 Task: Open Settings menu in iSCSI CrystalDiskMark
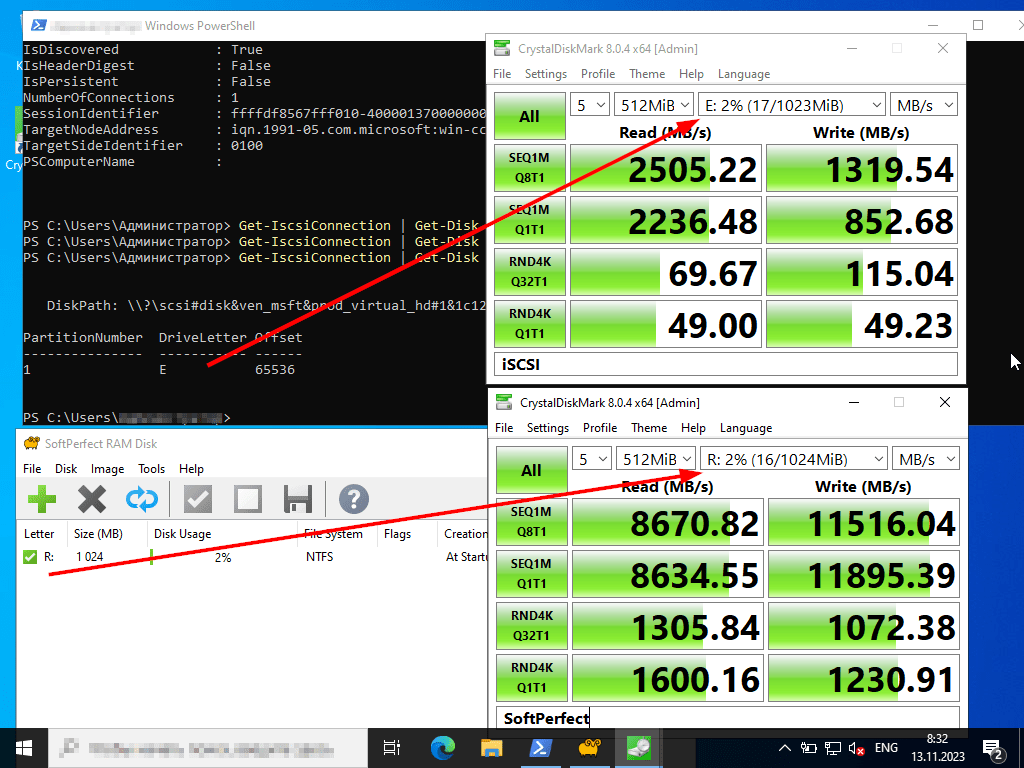tap(546, 74)
